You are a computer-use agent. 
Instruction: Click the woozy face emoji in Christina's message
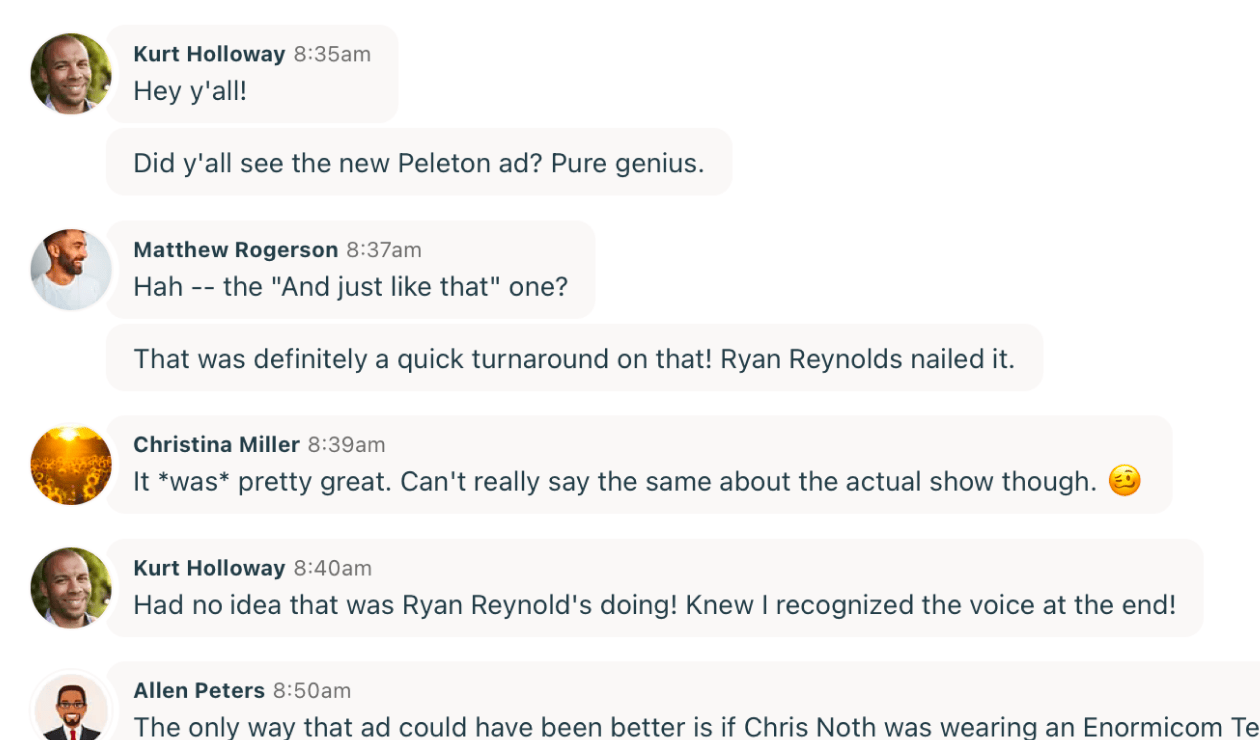(1125, 481)
